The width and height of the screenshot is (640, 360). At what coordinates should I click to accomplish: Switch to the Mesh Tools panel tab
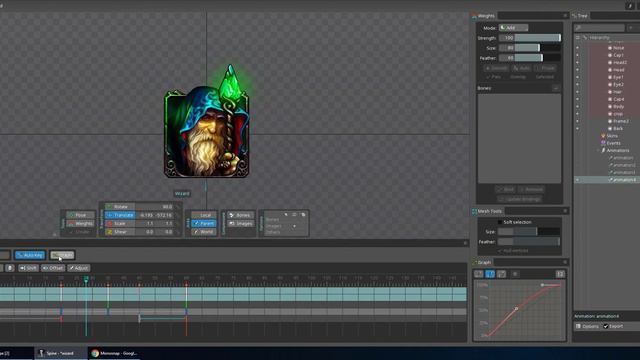click(487, 211)
